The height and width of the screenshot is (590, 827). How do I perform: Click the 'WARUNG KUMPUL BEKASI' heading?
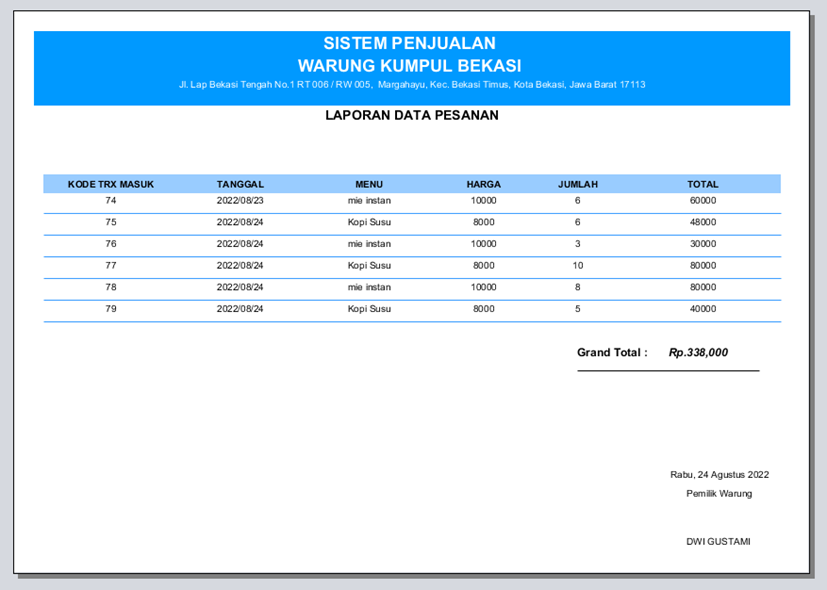tap(409, 65)
